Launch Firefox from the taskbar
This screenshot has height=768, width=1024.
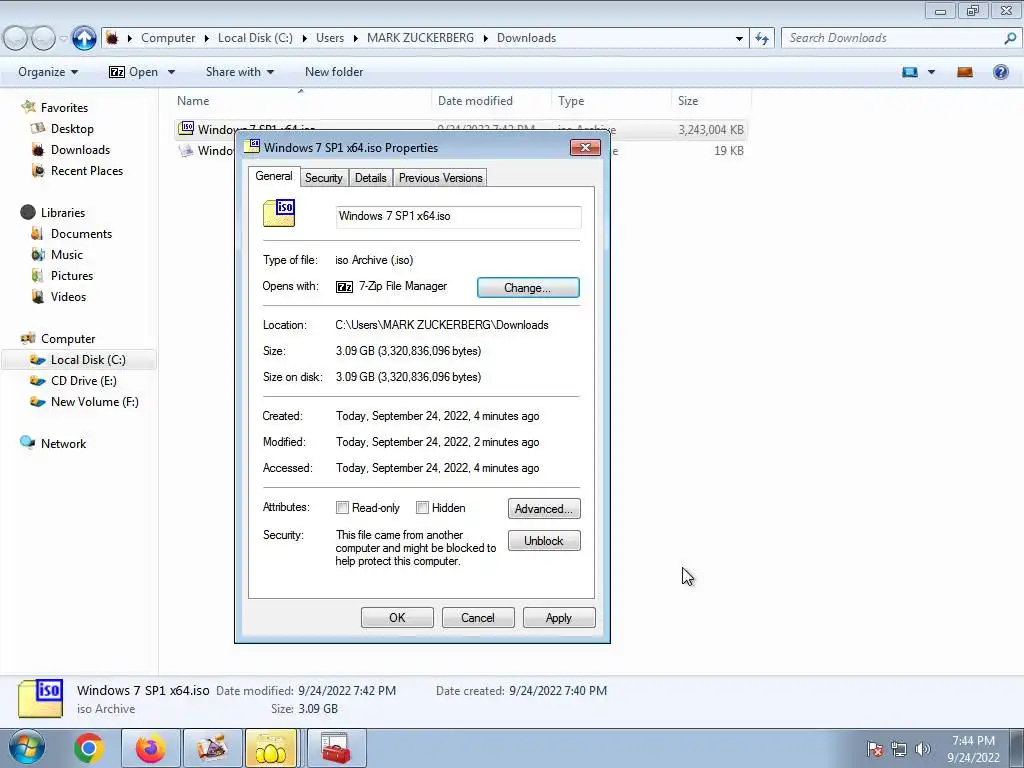point(150,748)
